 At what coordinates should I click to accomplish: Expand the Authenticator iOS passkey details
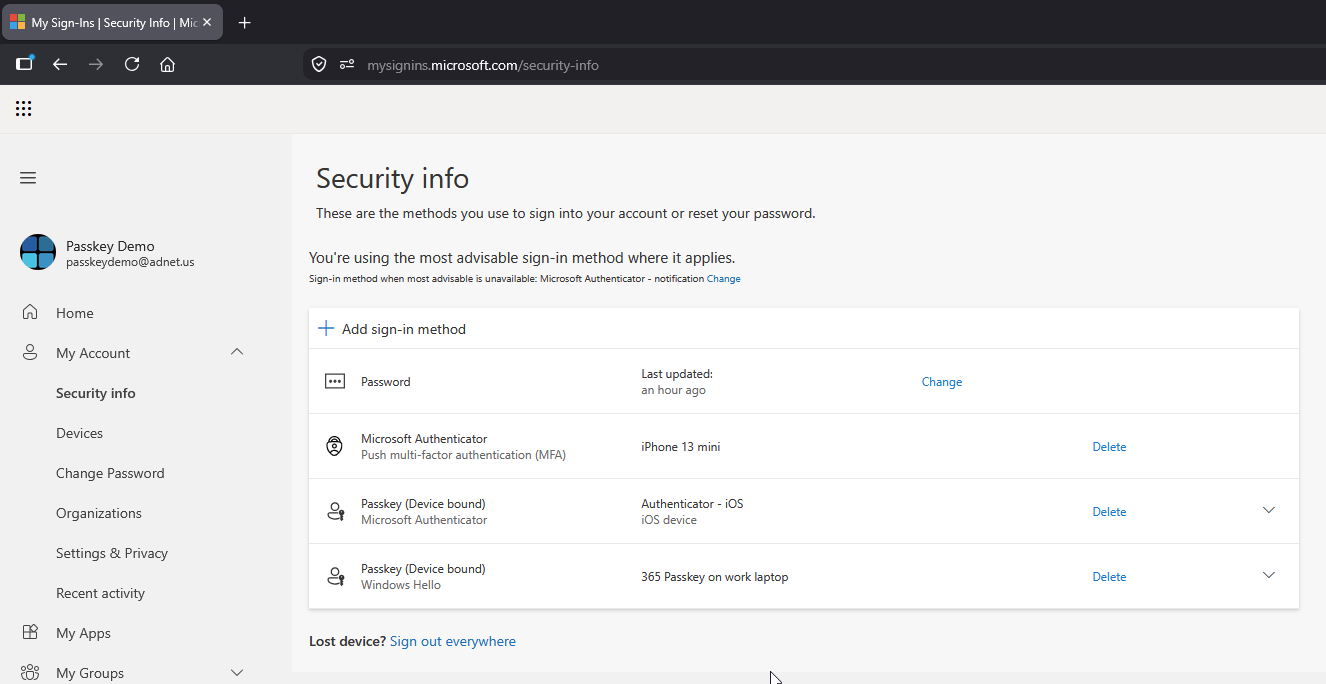(x=1269, y=510)
